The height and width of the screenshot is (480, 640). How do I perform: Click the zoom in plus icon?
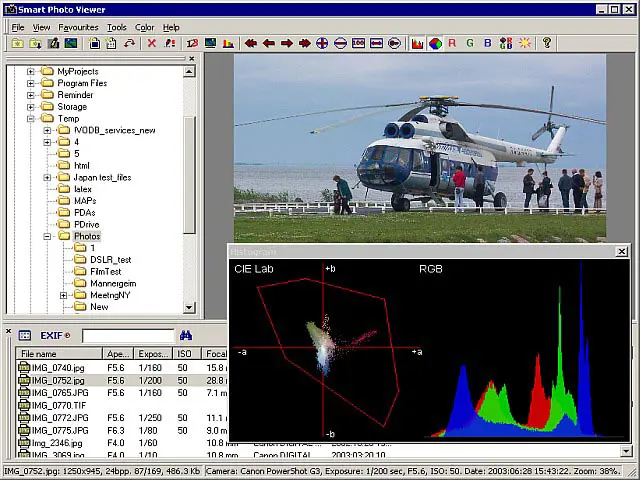(x=322, y=44)
